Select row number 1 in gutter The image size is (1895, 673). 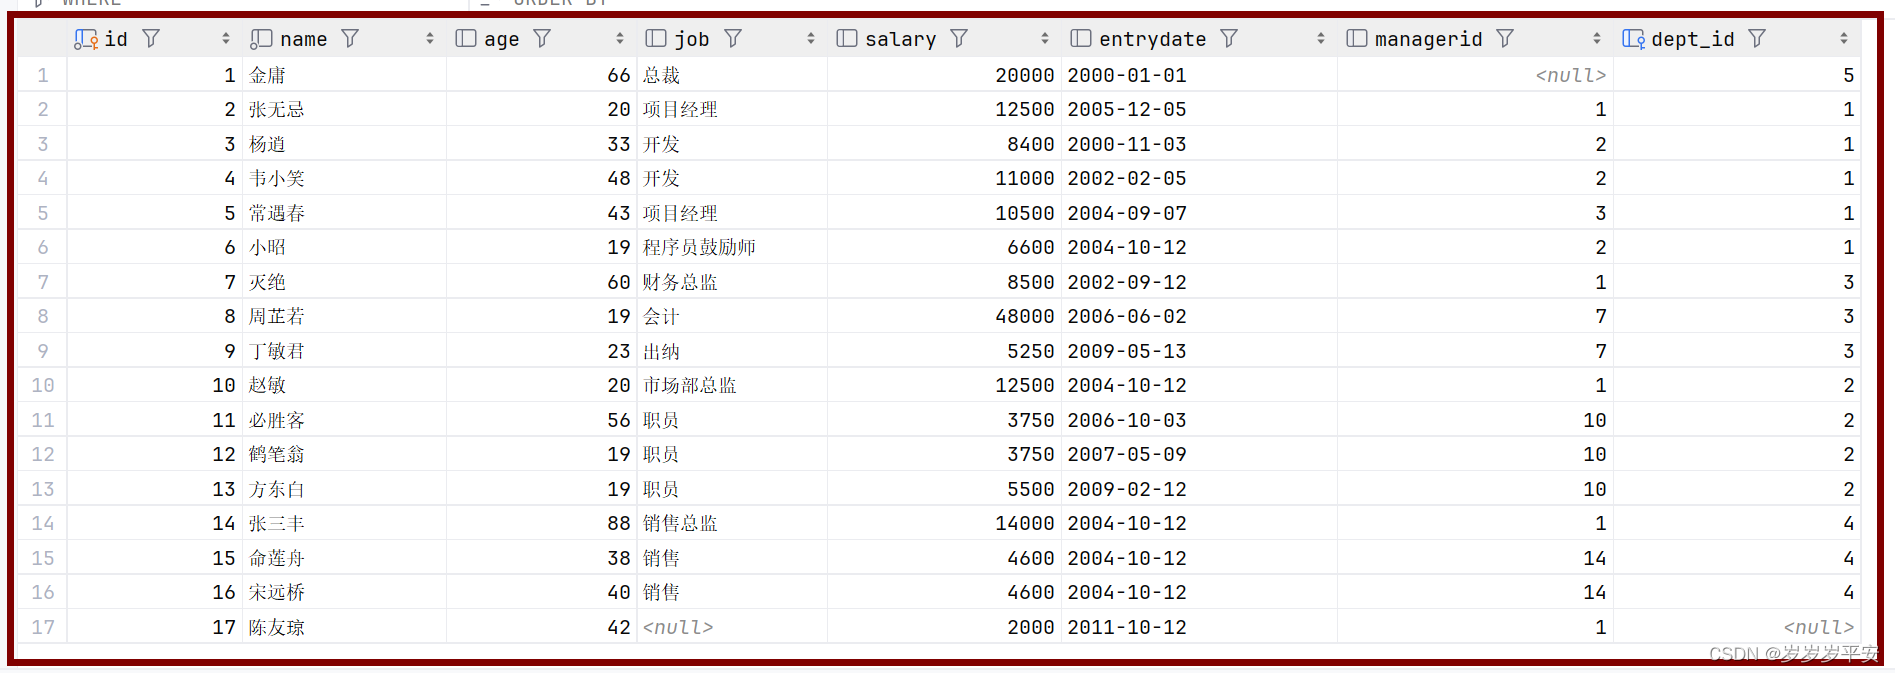click(43, 75)
